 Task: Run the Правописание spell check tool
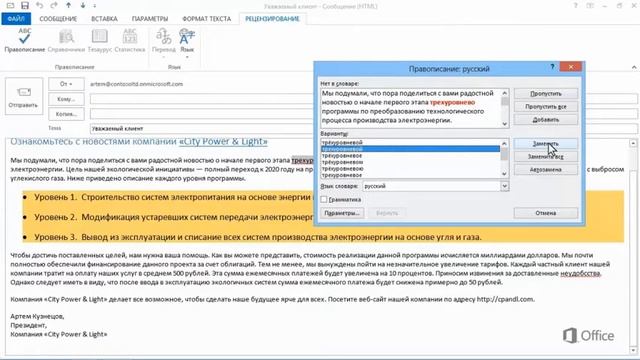tap(24, 41)
